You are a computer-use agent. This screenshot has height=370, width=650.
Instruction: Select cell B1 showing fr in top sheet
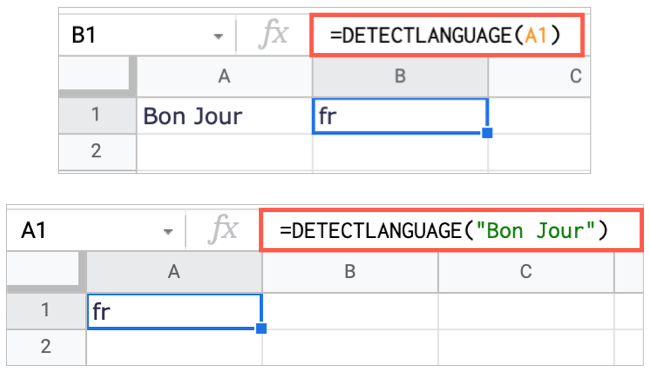pos(400,116)
